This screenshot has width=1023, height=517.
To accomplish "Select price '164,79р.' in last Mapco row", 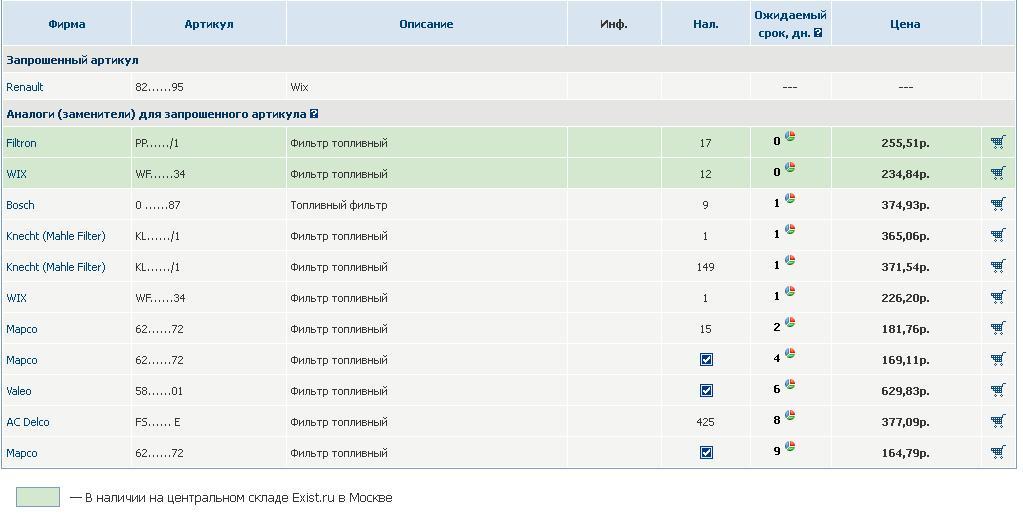I will (906, 453).
